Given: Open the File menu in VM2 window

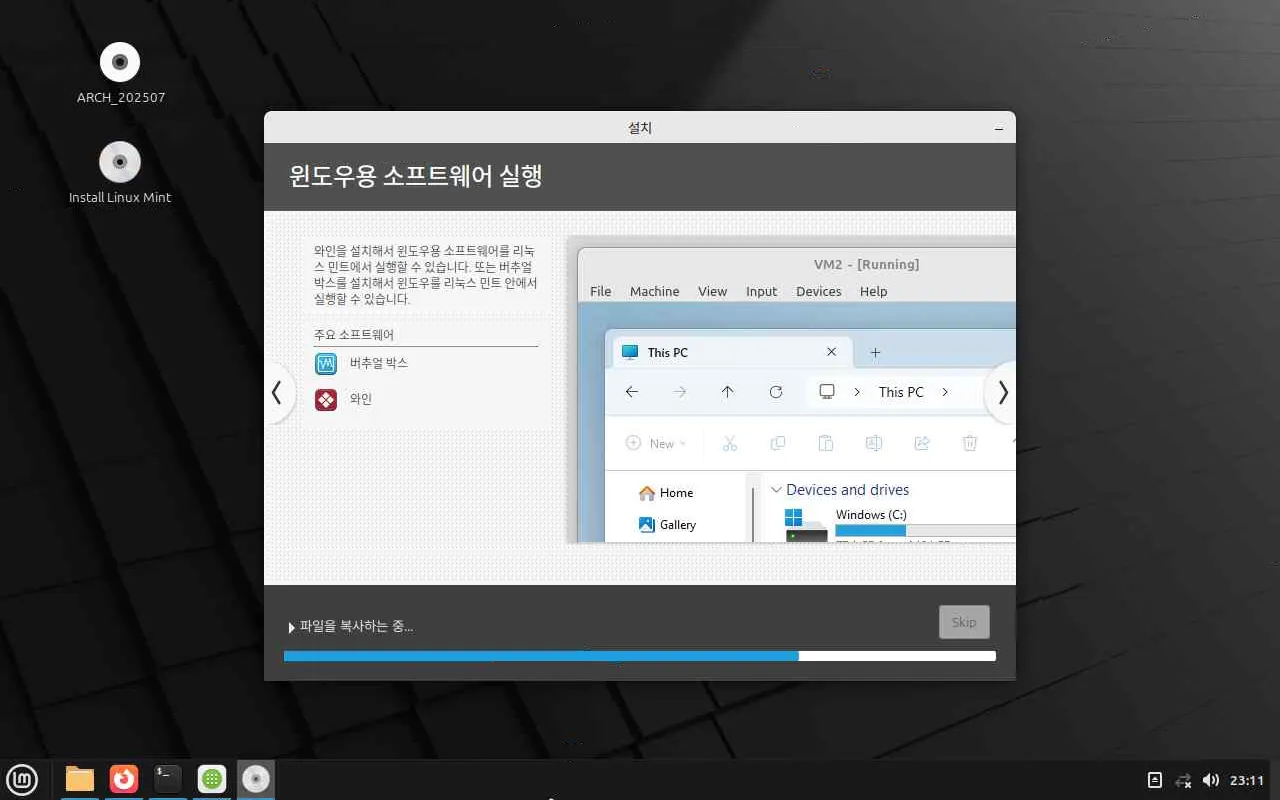Looking at the screenshot, I should click(600, 291).
